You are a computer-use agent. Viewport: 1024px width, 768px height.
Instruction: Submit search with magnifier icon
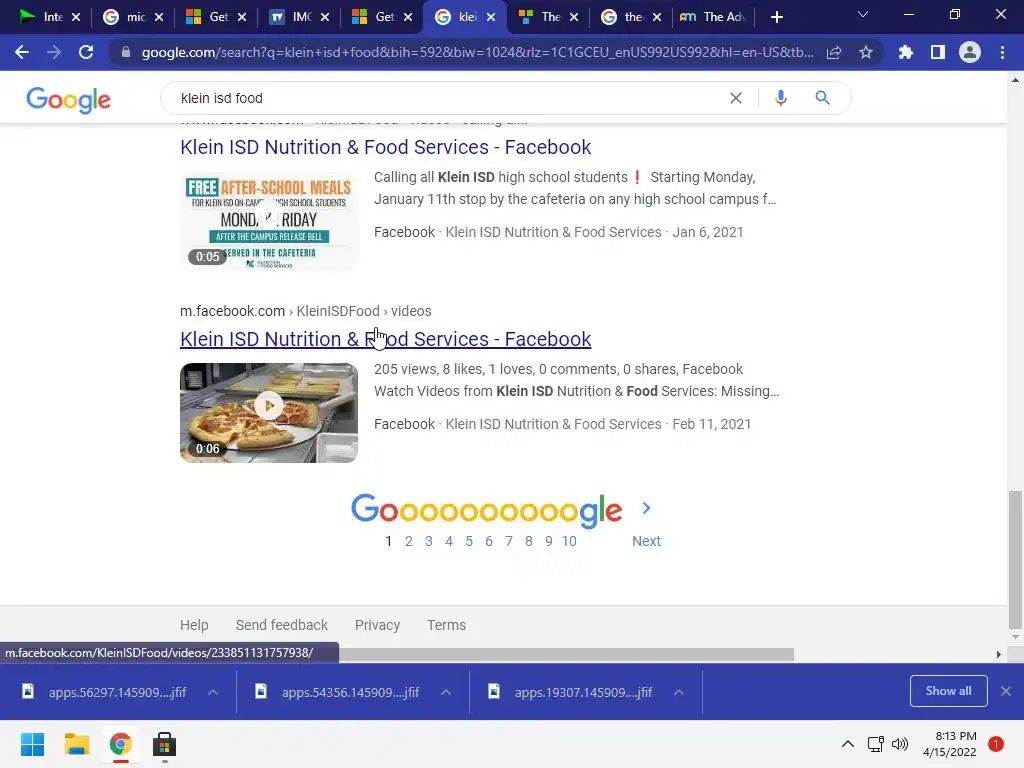pyautogui.click(x=822, y=98)
